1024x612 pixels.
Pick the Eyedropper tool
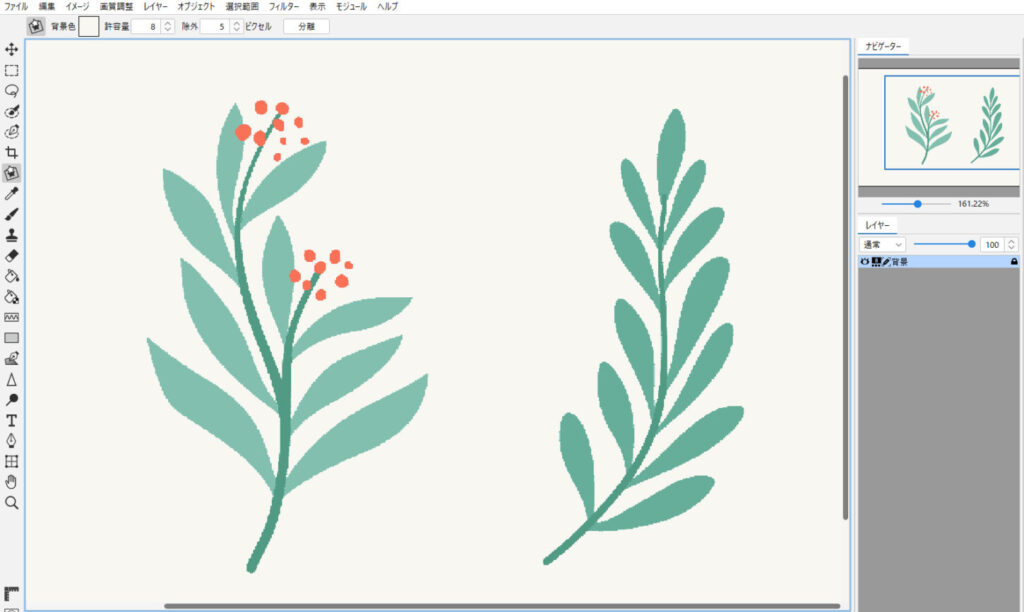[12, 193]
